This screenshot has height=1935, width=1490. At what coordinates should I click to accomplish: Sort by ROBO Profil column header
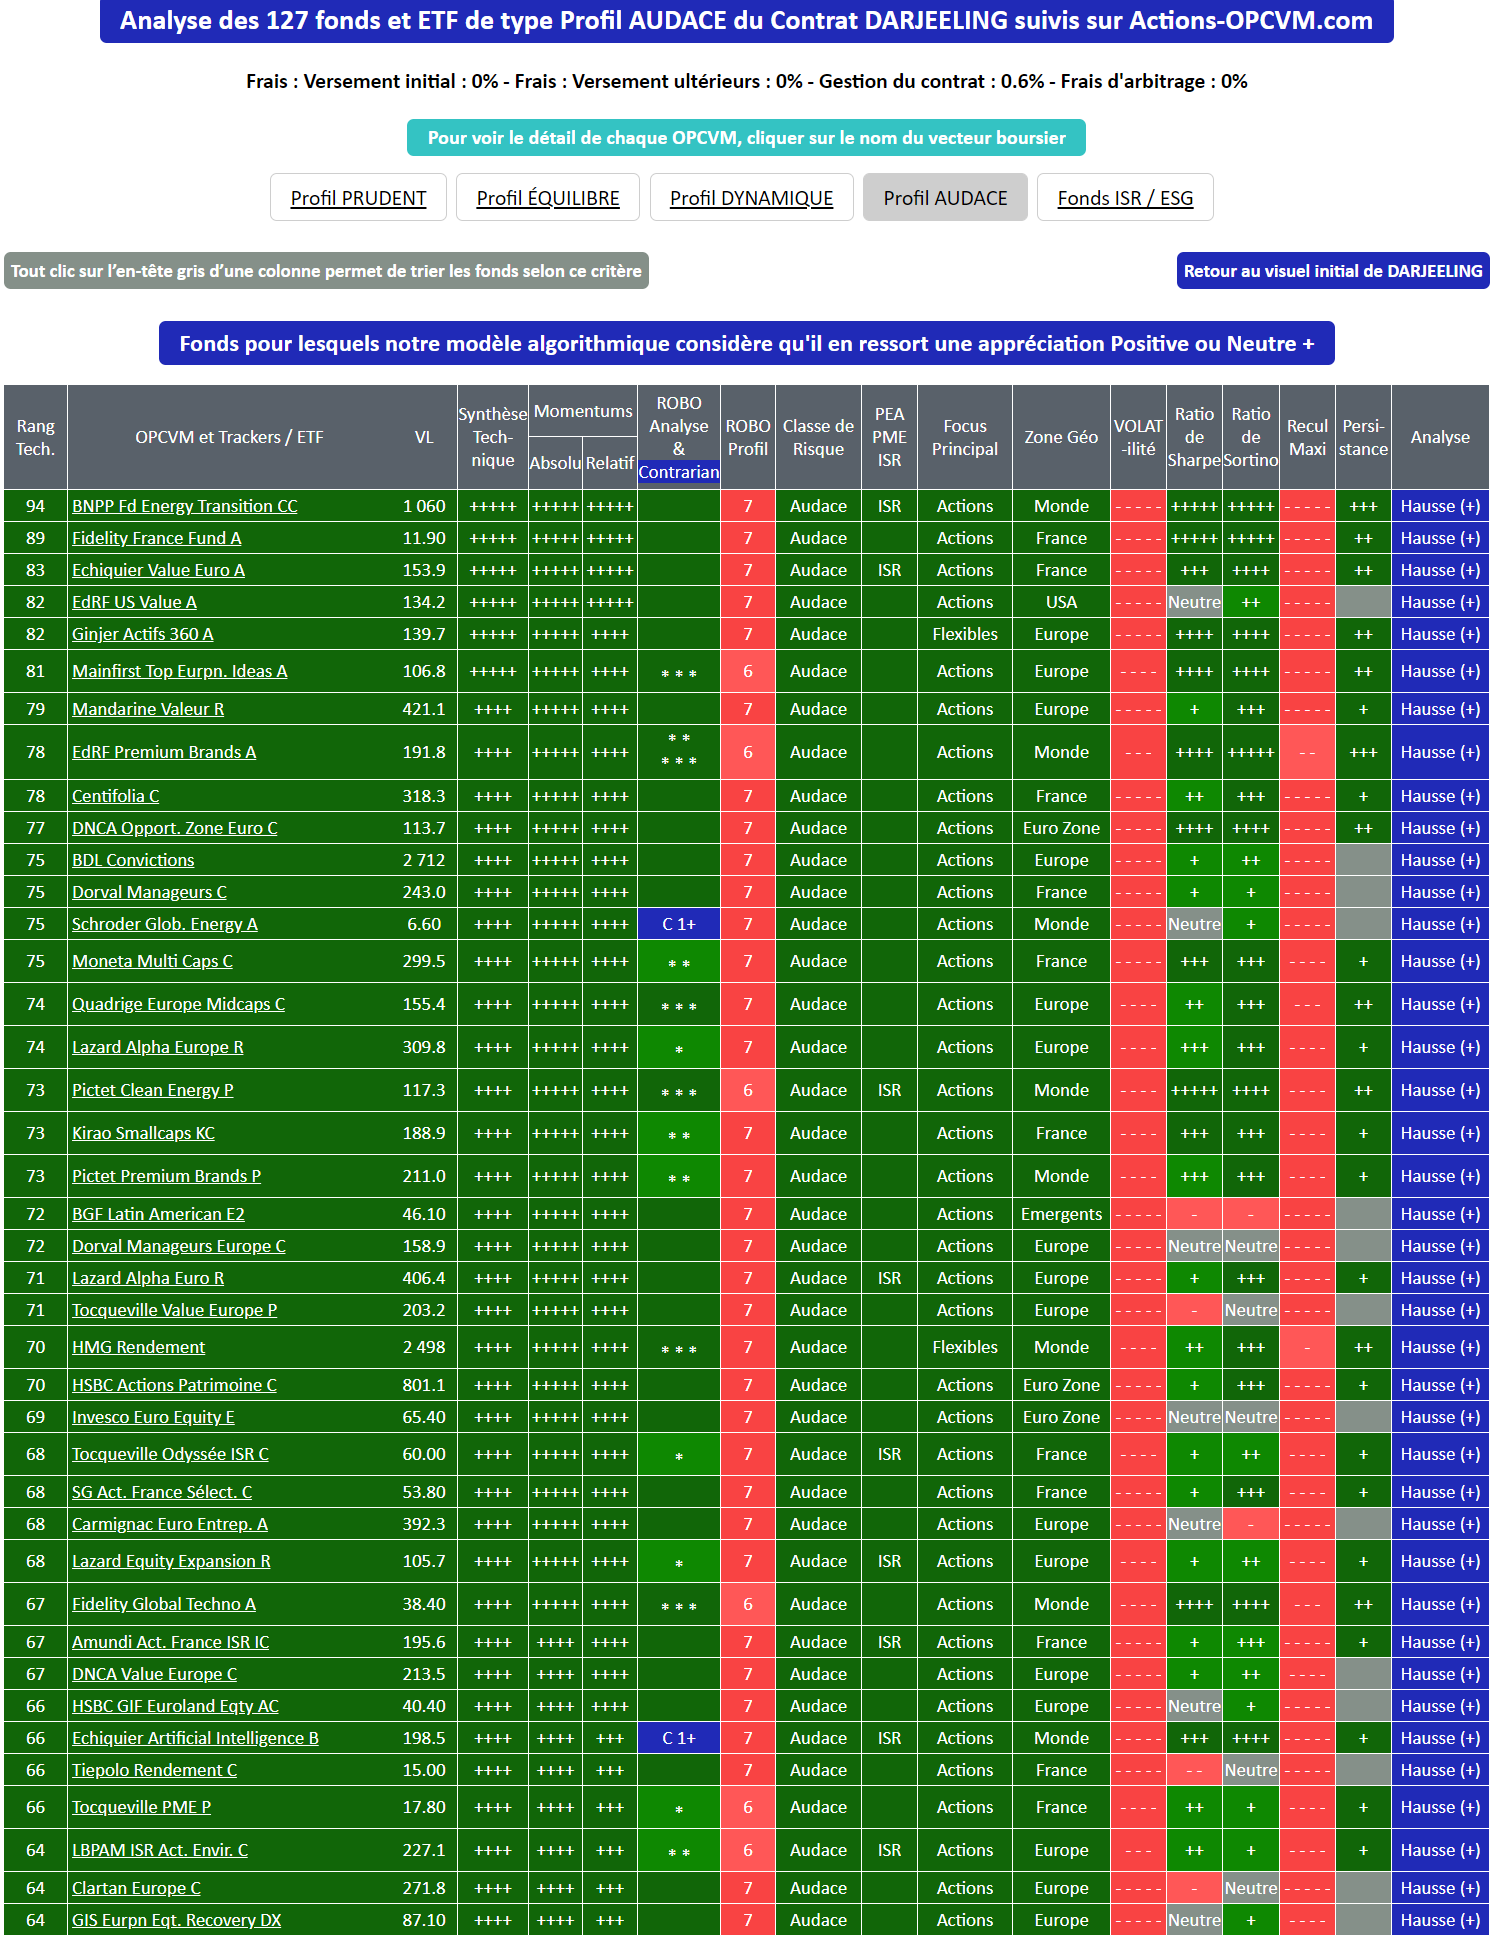748,437
